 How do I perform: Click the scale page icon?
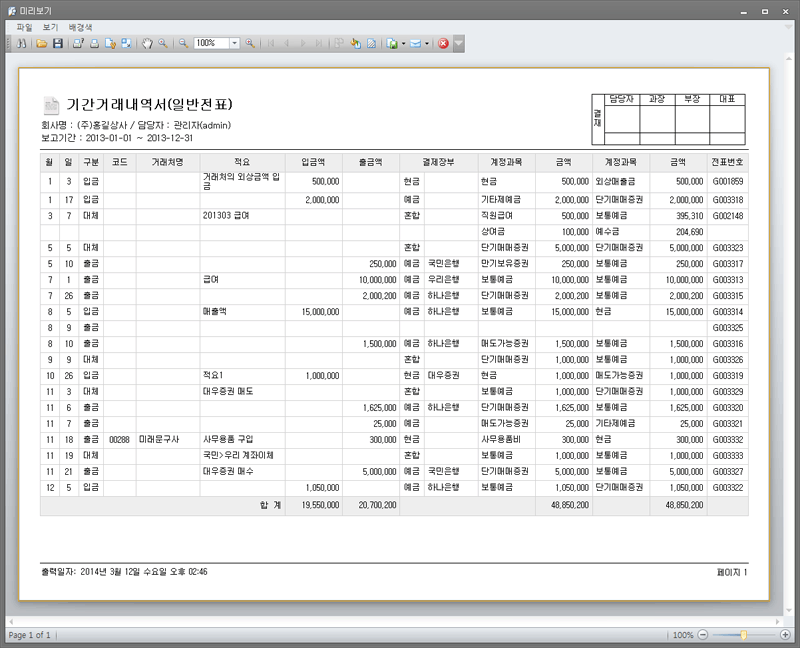126,43
